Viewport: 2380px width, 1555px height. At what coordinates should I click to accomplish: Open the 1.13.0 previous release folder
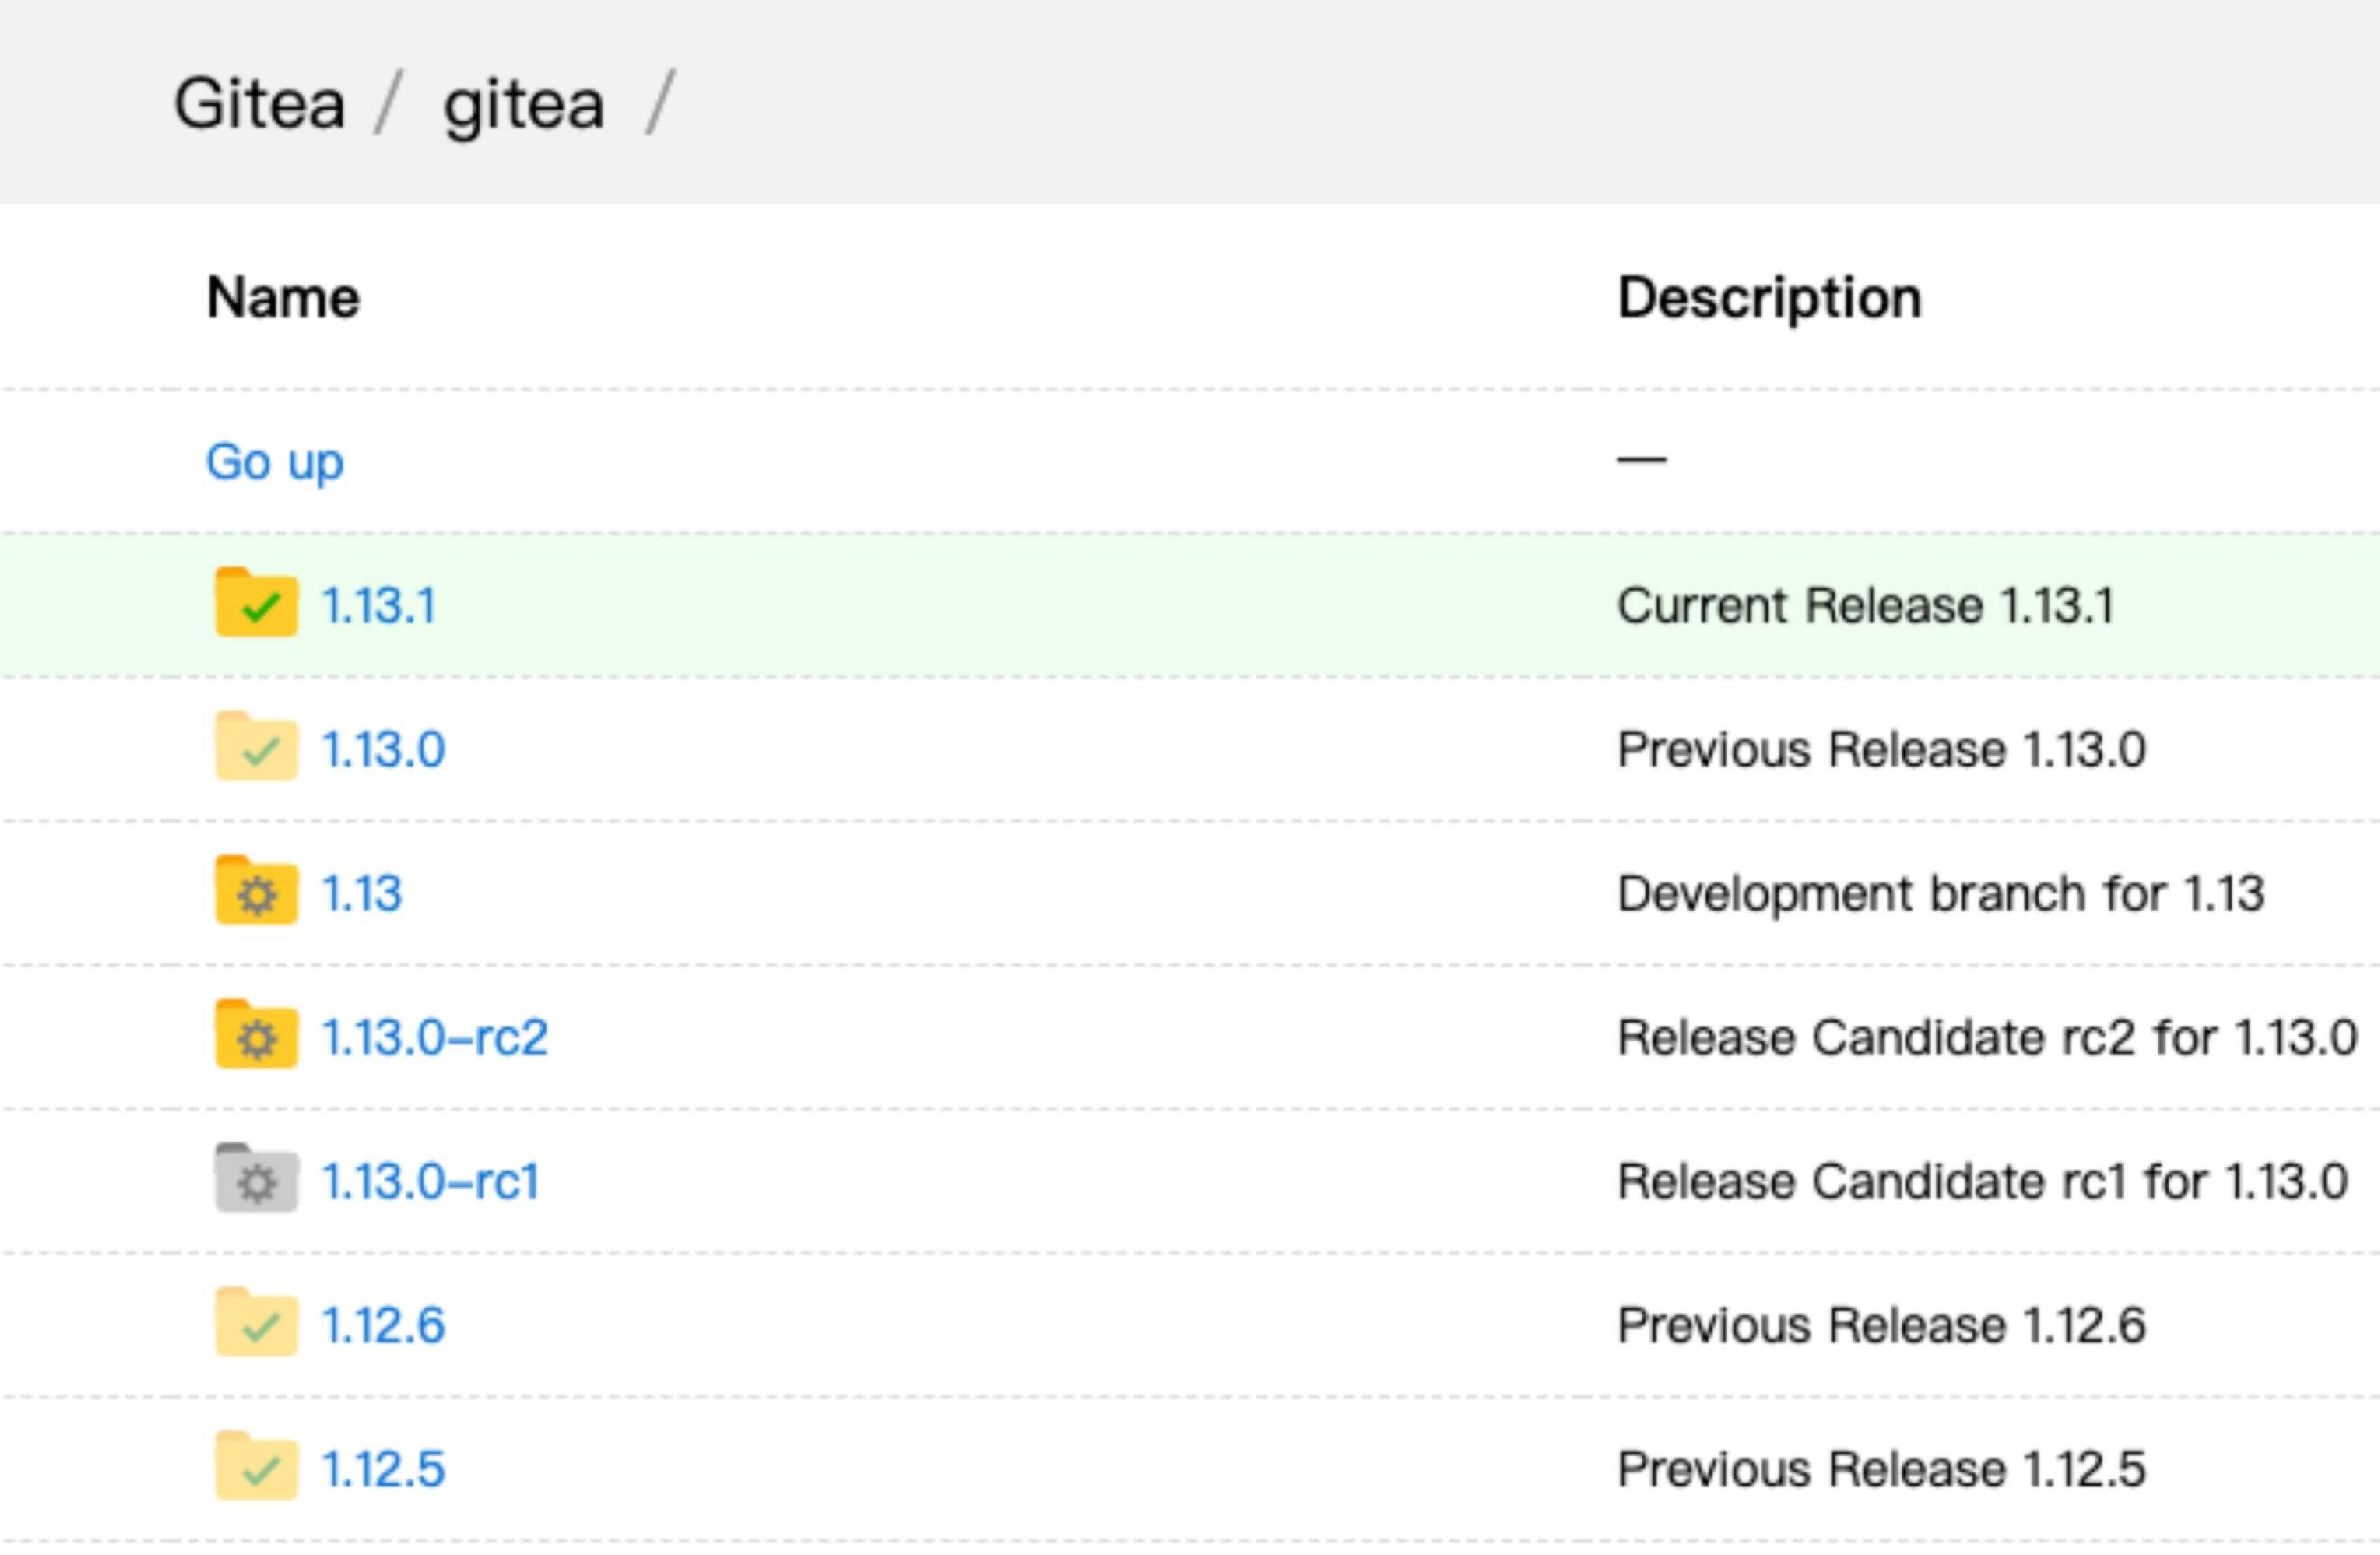point(383,750)
